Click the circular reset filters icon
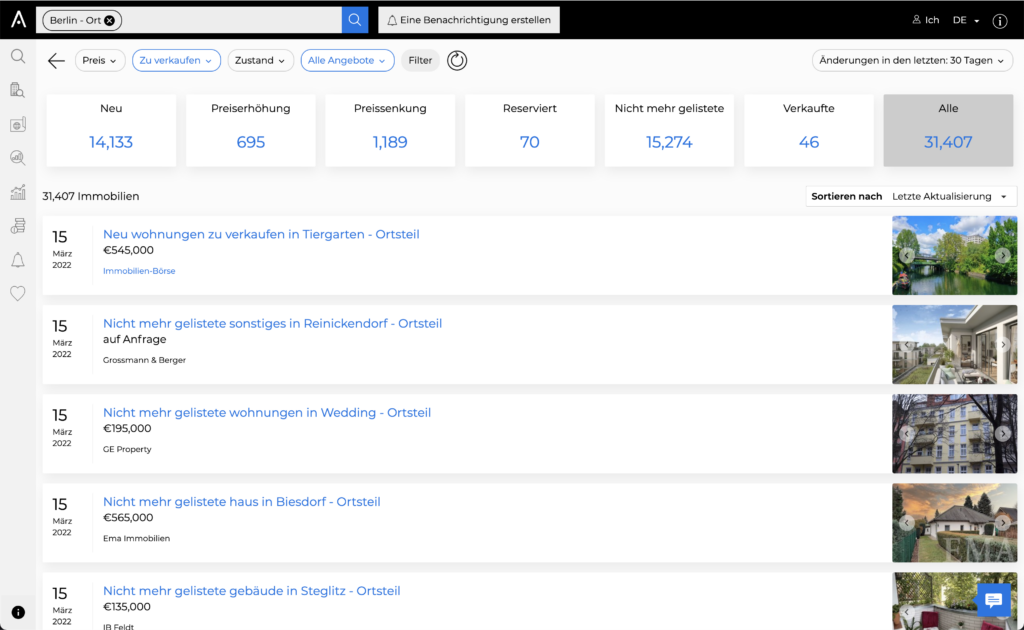Screen dimensions: 1024x630 (457, 61)
